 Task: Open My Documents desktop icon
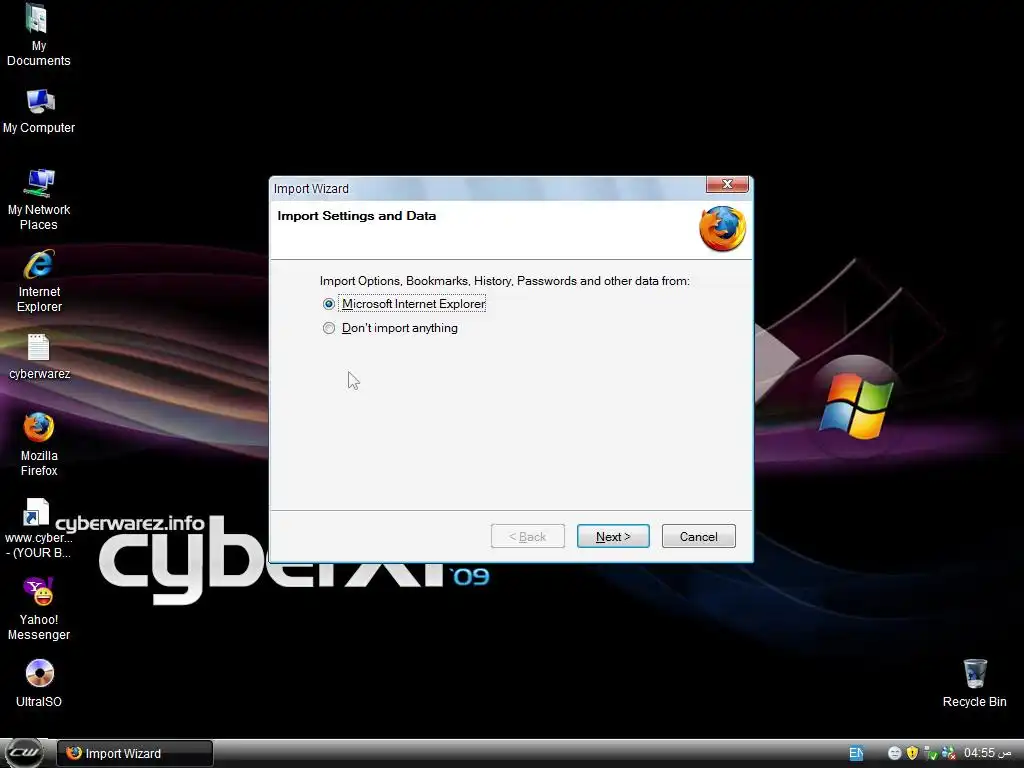(39, 35)
